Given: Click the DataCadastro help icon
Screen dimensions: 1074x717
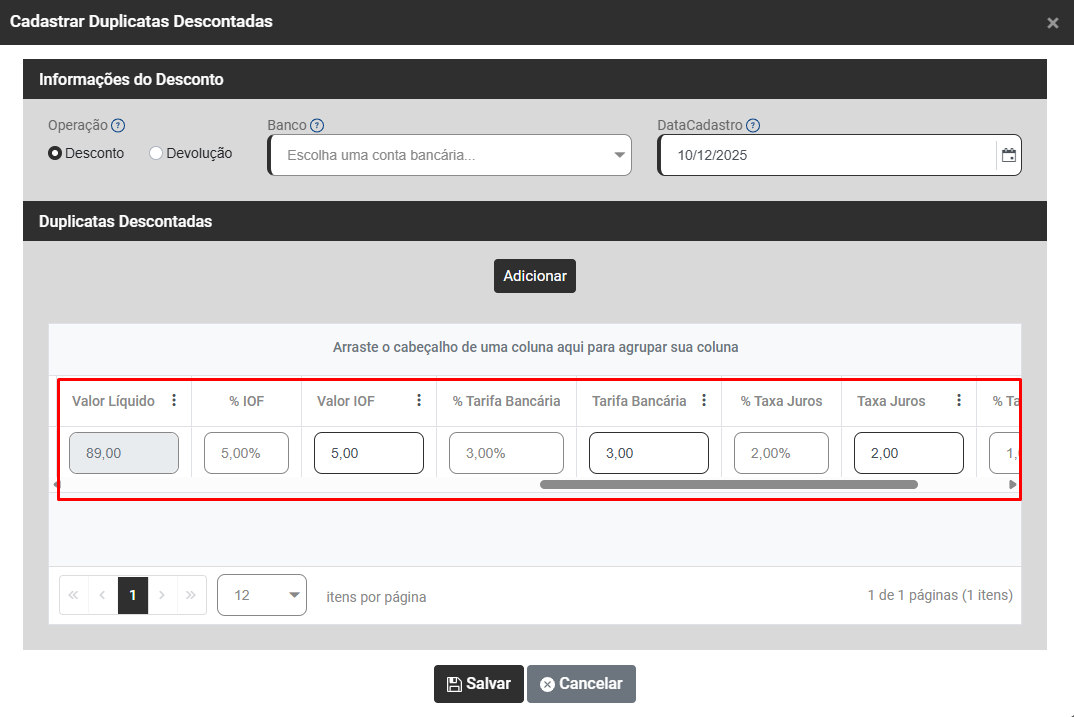Looking at the screenshot, I should pyautogui.click(x=753, y=126).
